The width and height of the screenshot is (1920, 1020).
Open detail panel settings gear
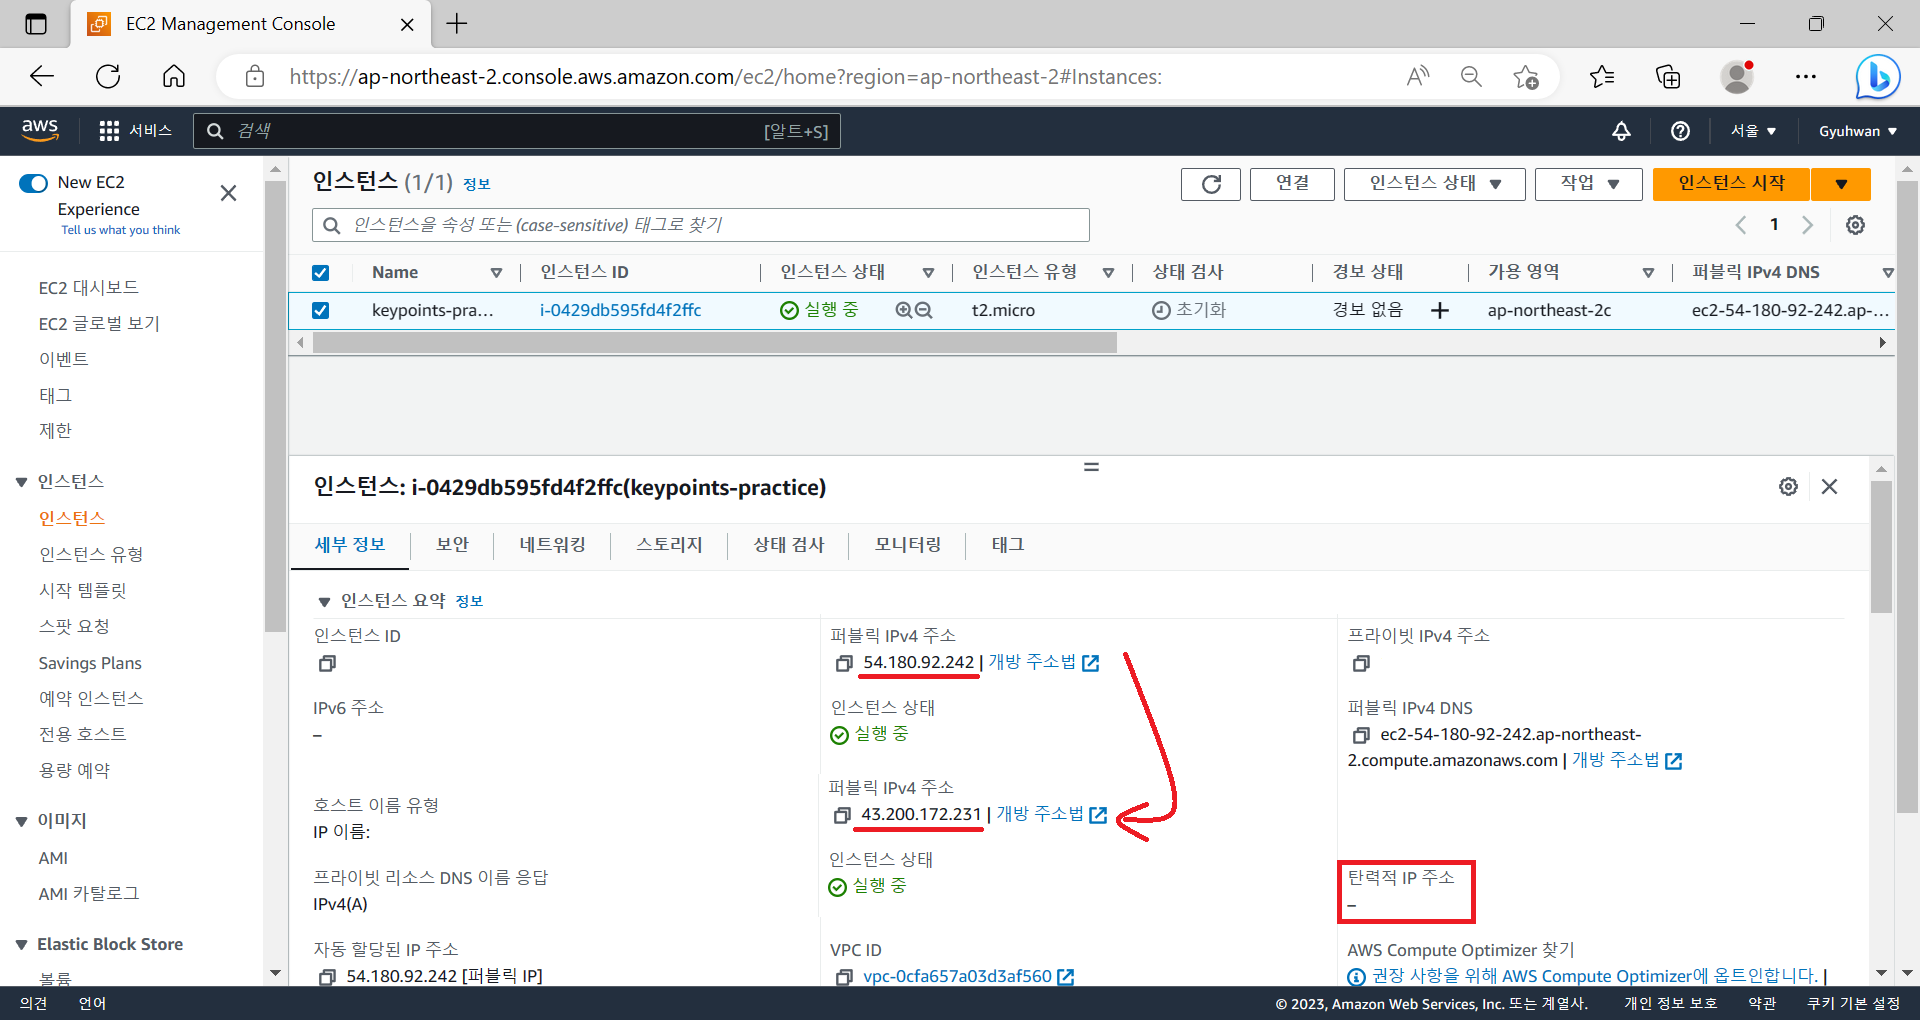click(1788, 486)
